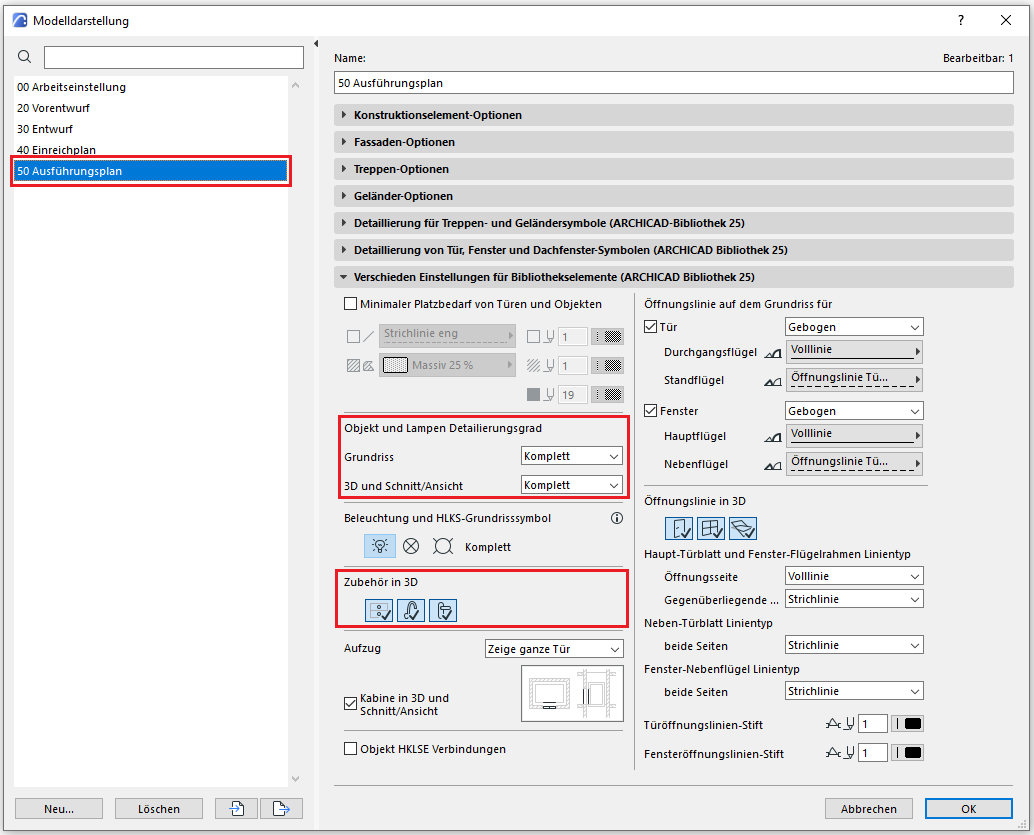
Task: Select the crossed-circle lighting symbol icon
Action: click(410, 546)
